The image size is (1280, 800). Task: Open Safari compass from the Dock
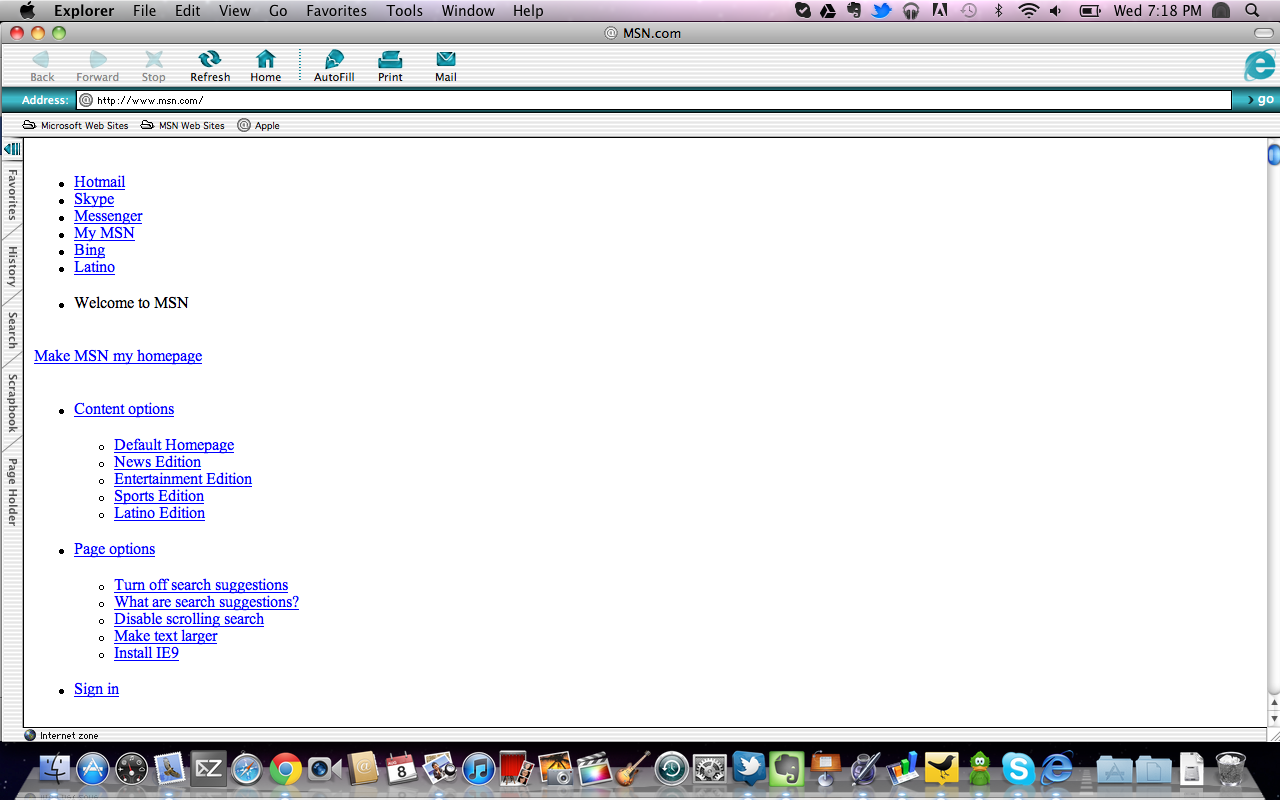tap(246, 769)
